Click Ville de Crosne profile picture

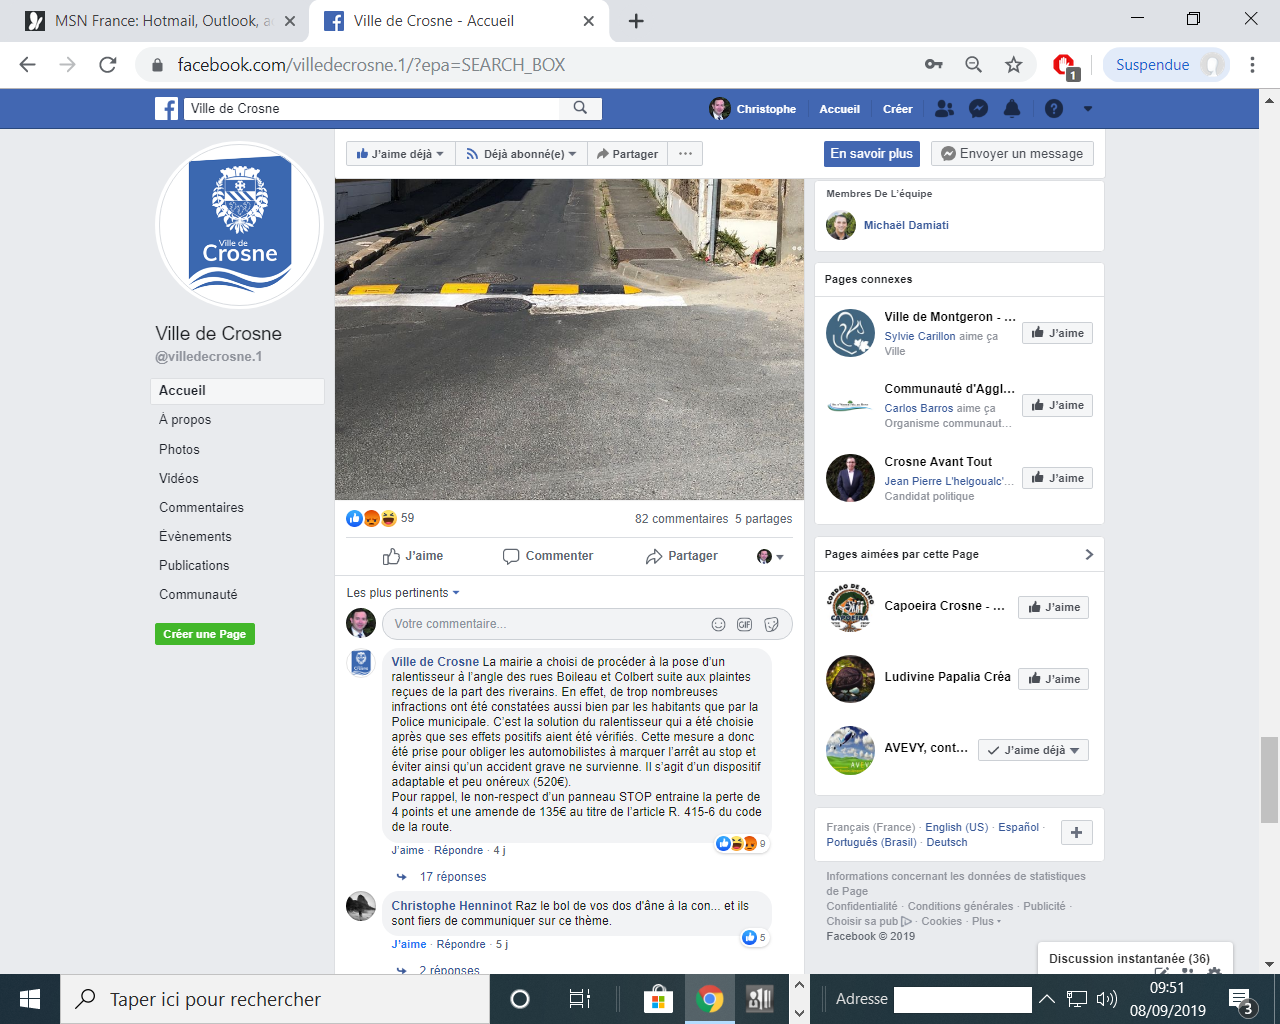(239, 225)
